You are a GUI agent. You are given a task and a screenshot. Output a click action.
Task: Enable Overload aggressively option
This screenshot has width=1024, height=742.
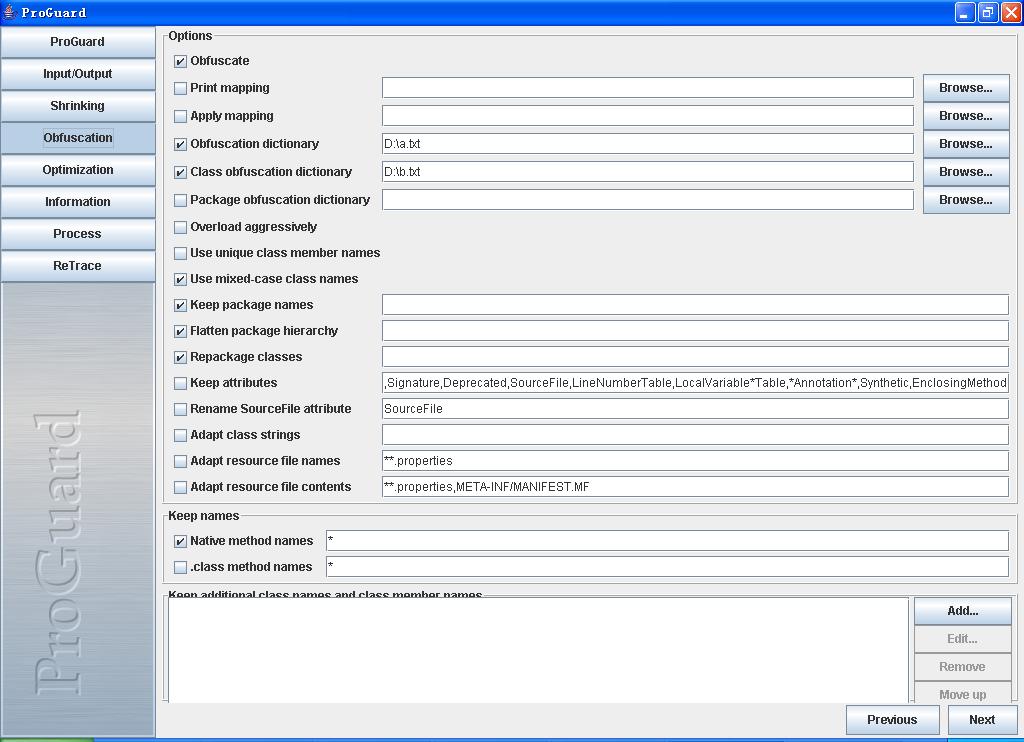click(x=180, y=227)
